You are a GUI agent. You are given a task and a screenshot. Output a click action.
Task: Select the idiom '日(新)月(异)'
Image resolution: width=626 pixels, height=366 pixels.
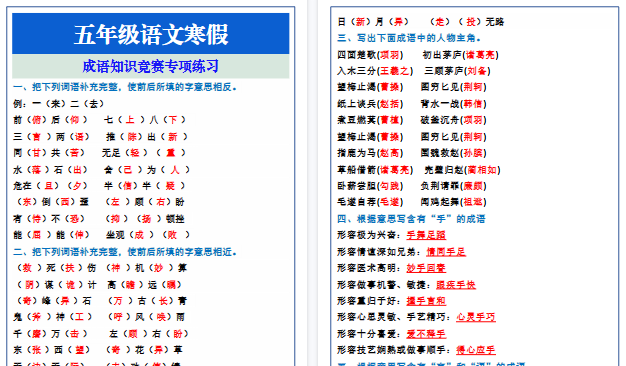coord(373,22)
